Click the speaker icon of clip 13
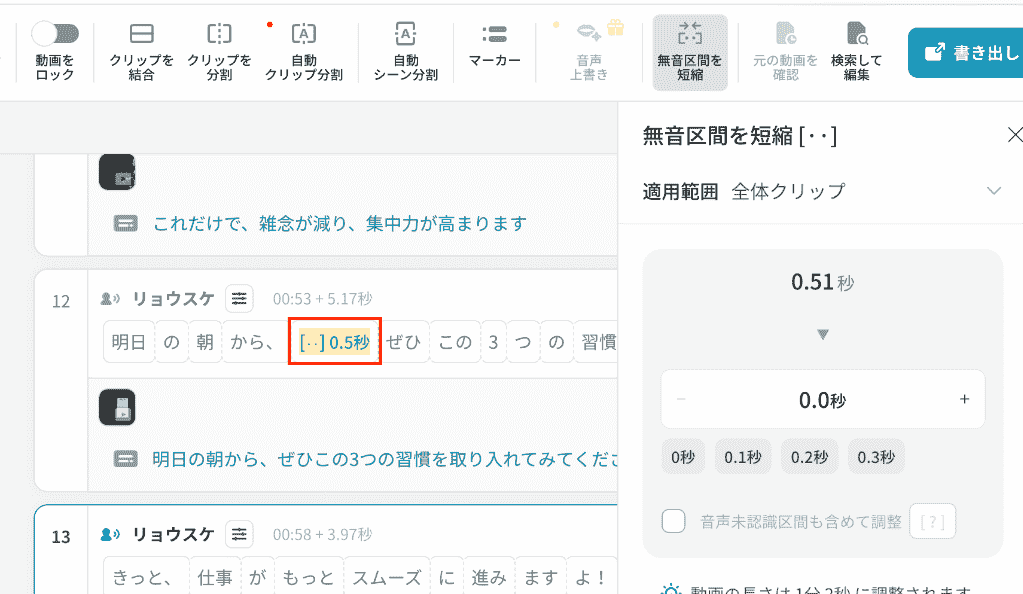 point(110,535)
